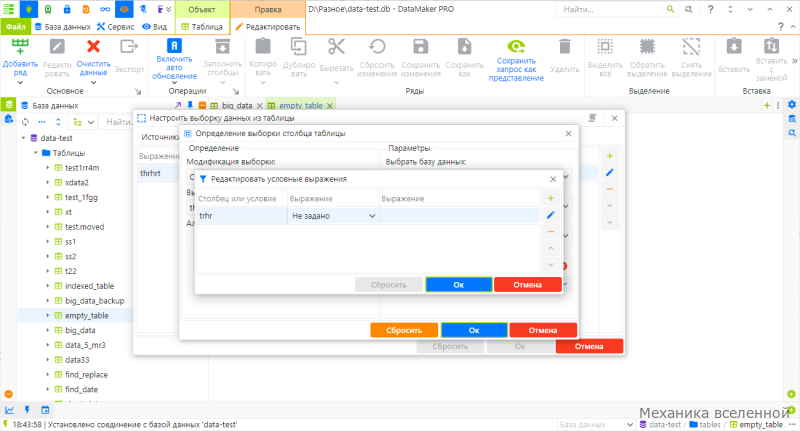Edit the condition with pencil icon
800x431 pixels.
click(551, 215)
